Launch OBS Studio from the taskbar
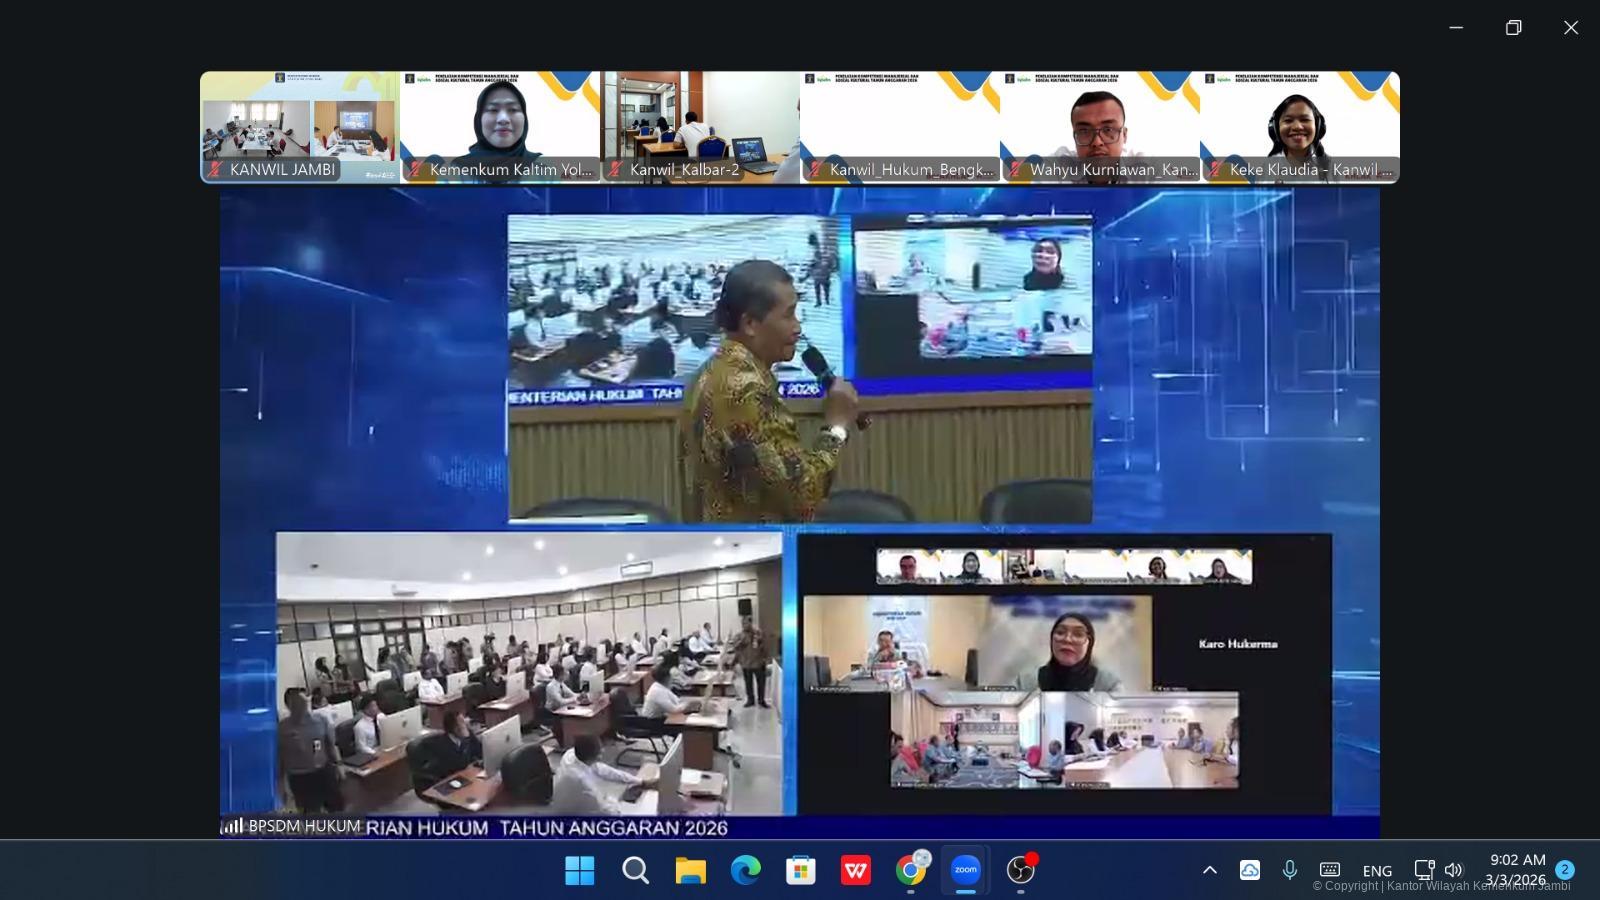 tap(1020, 870)
